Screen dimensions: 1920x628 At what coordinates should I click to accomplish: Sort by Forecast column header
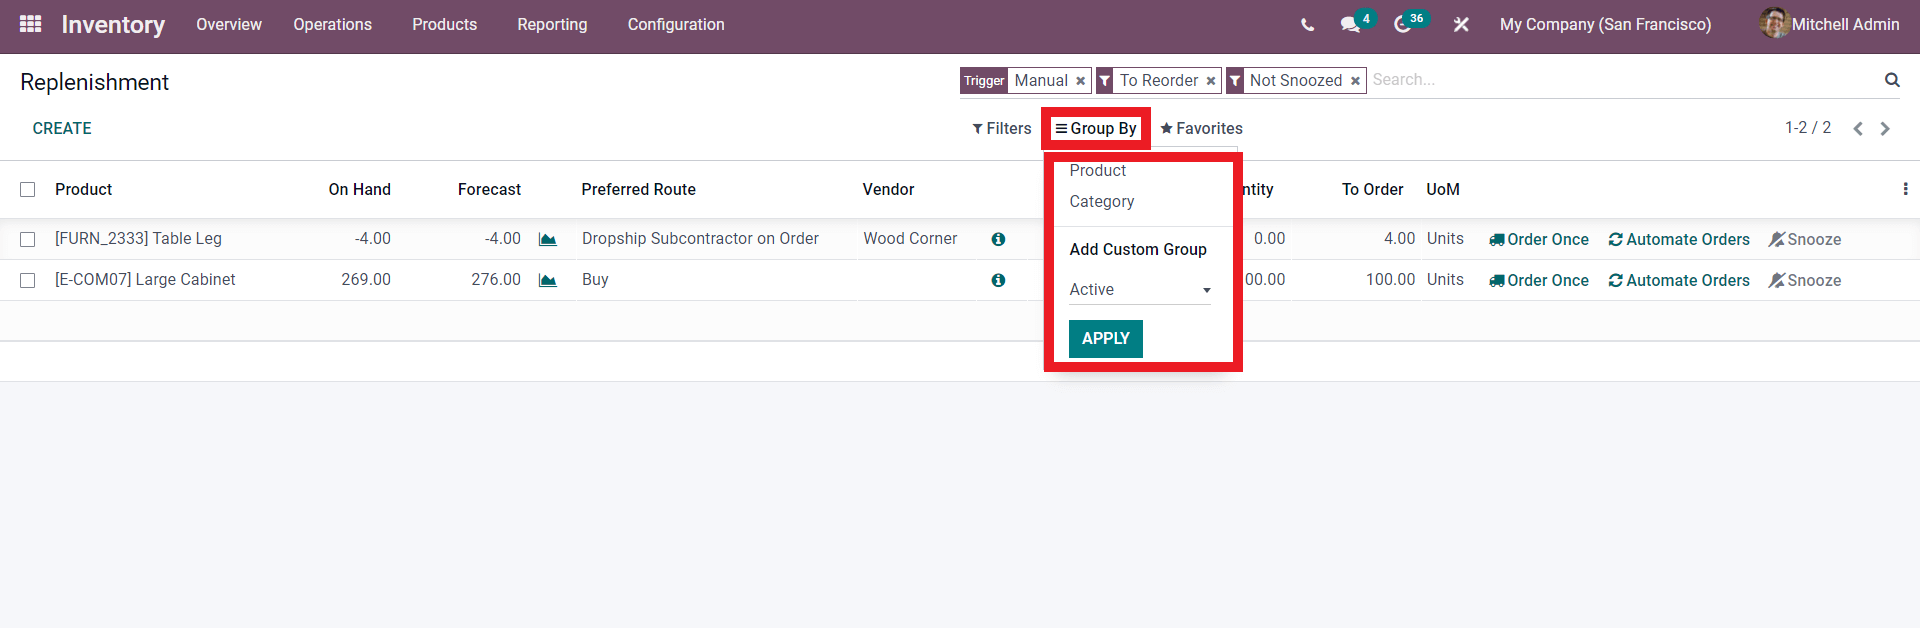[x=489, y=189]
